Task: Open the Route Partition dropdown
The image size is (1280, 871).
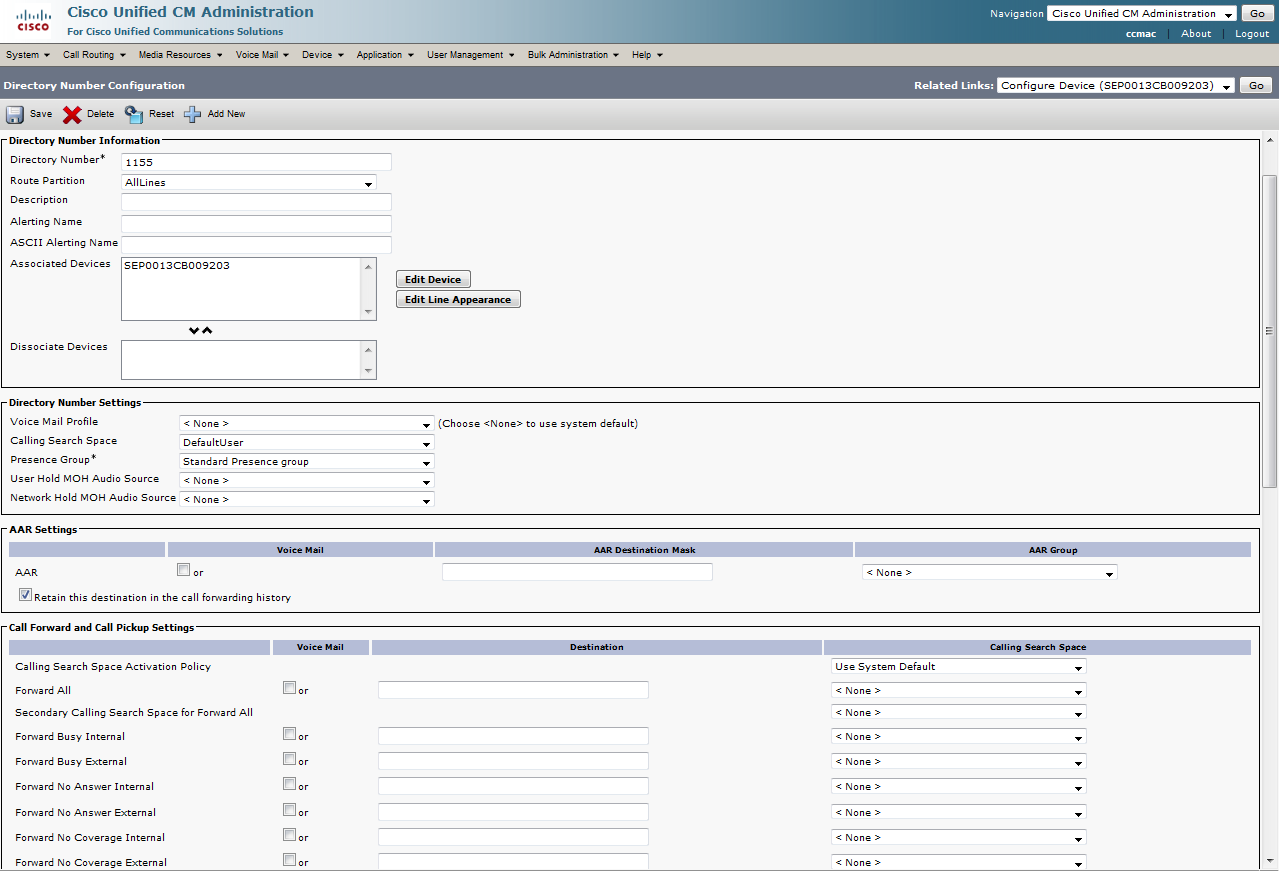Action: [248, 183]
